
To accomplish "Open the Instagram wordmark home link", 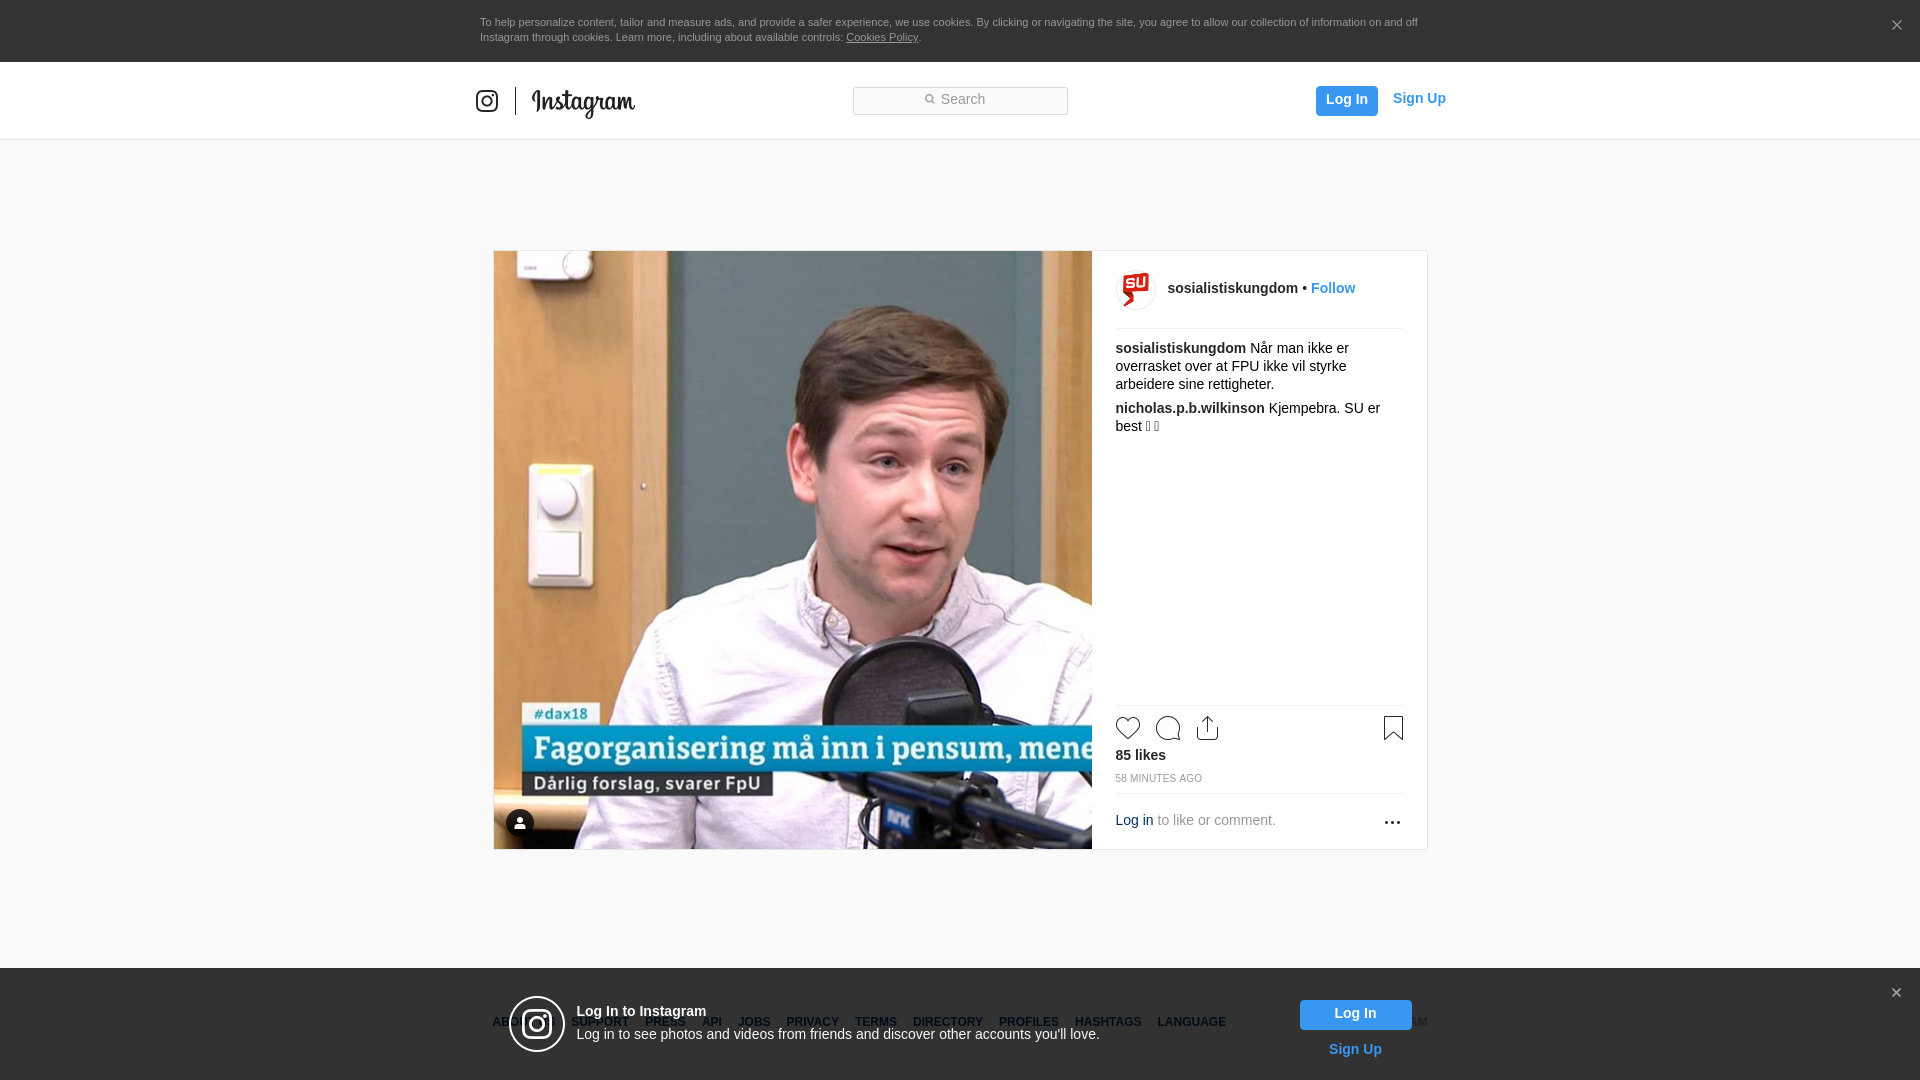I will coord(583,102).
